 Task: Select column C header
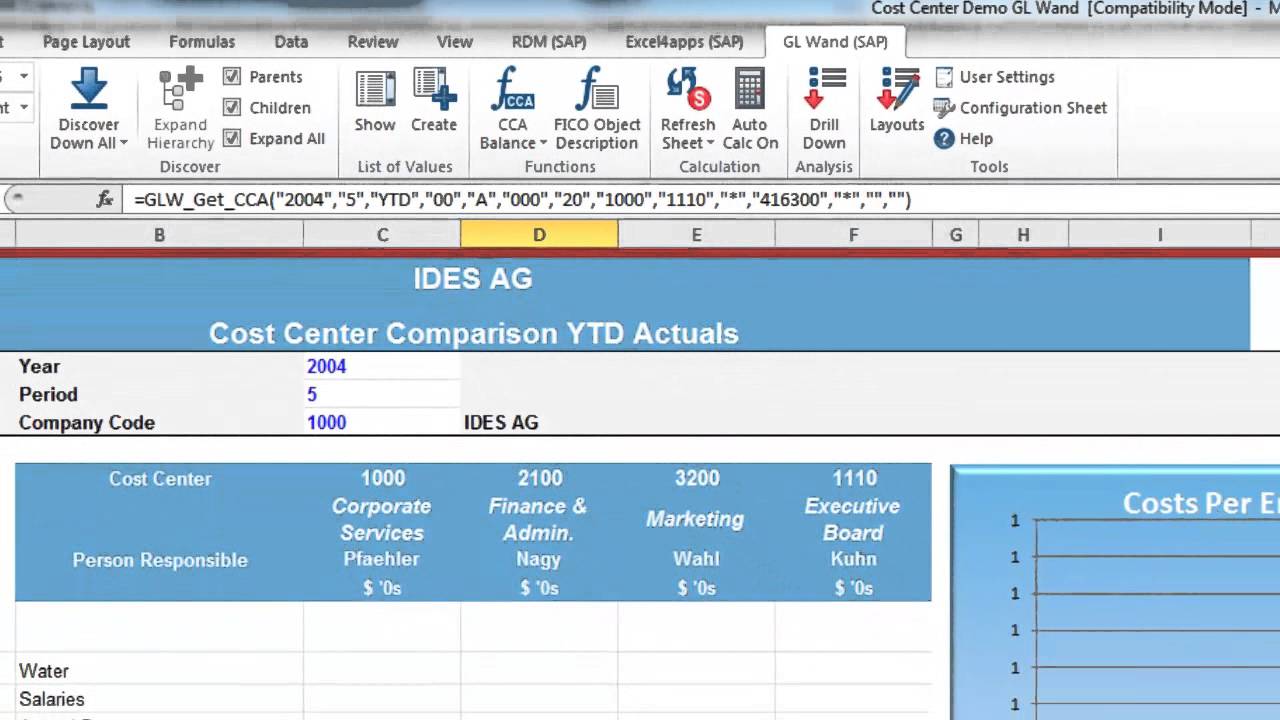click(382, 235)
